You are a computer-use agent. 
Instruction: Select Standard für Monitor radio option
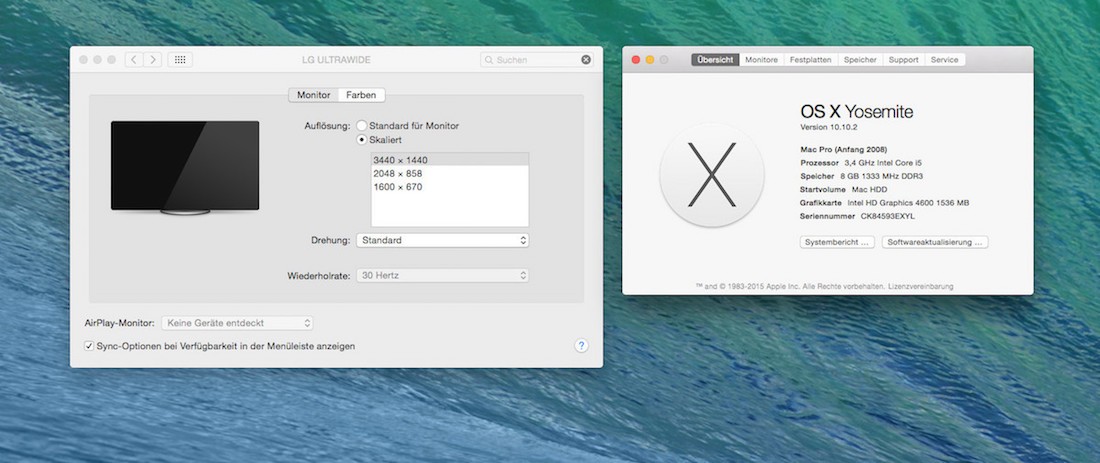pos(361,126)
